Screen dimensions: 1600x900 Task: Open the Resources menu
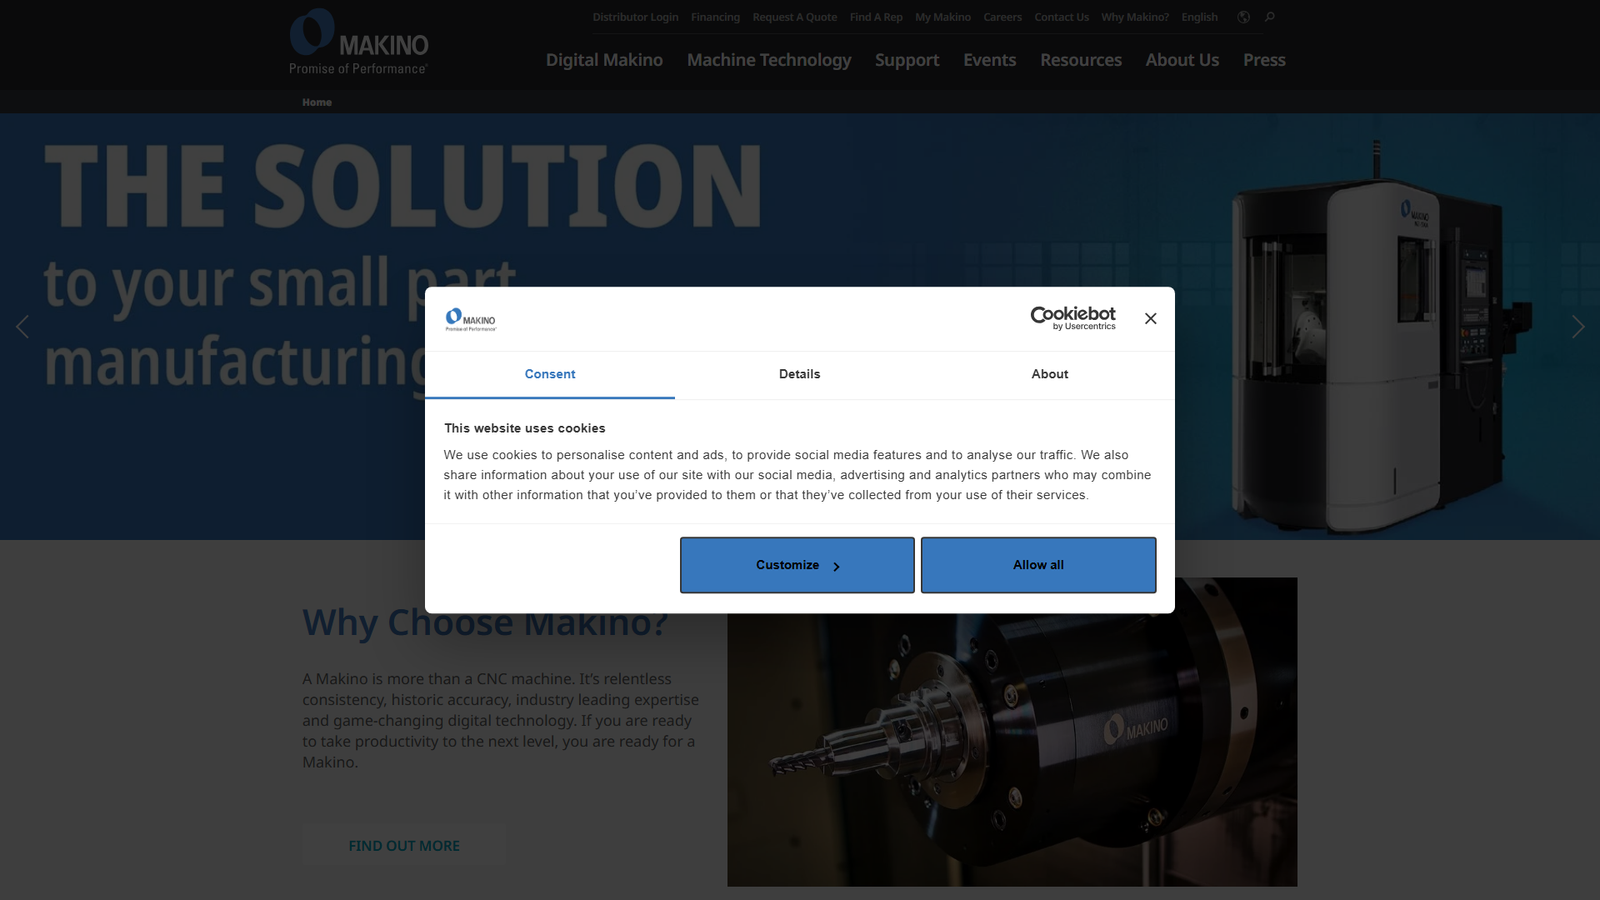coord(1080,60)
